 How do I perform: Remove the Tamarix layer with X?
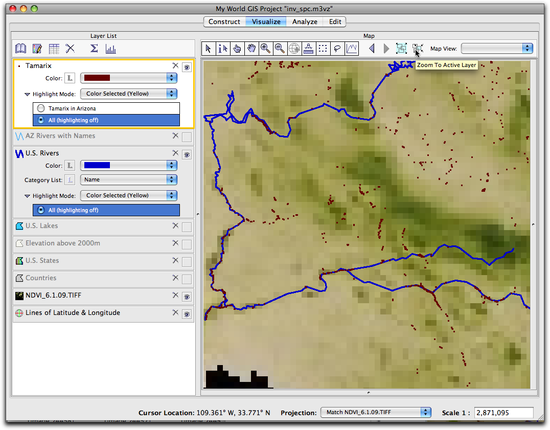click(175, 66)
